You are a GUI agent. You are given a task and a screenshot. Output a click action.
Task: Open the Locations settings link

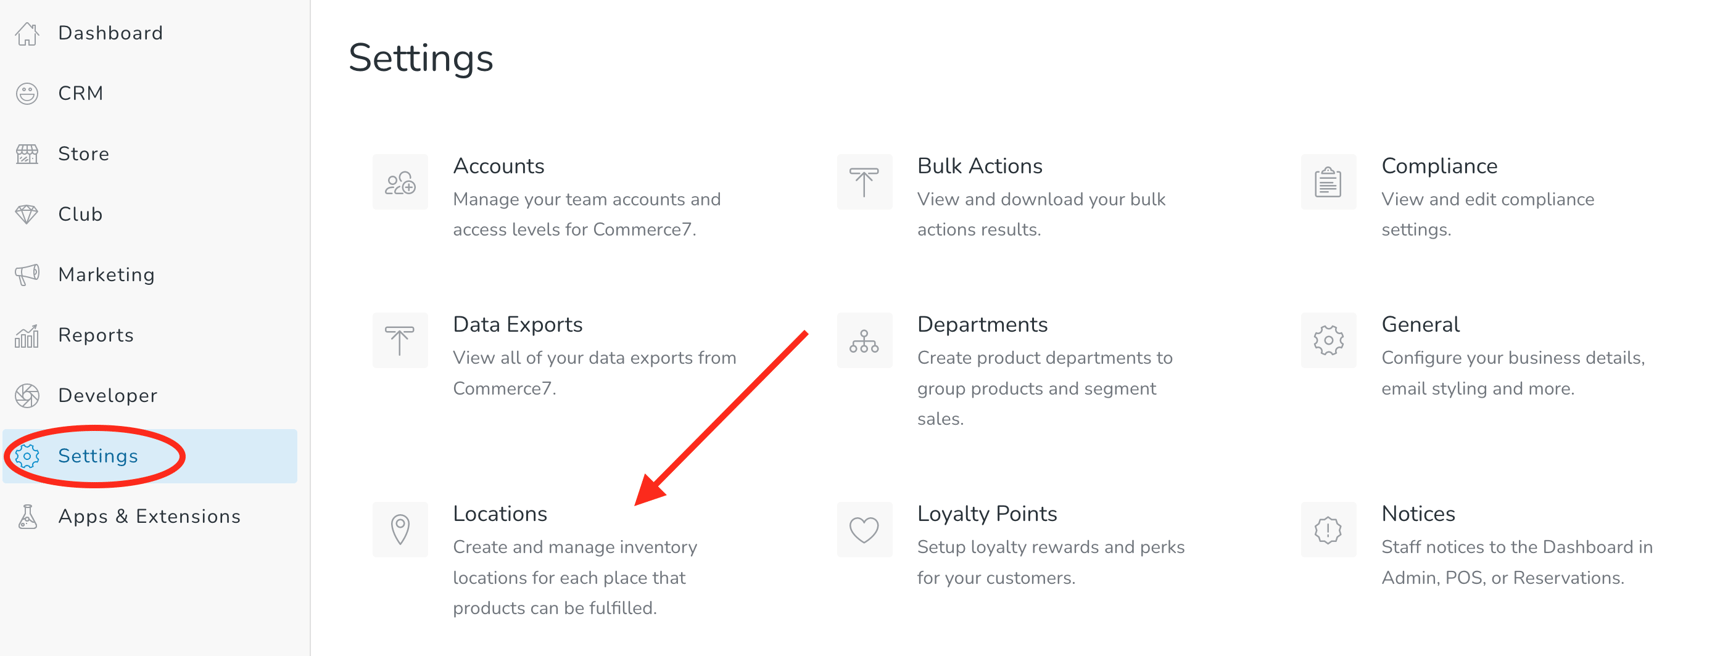click(500, 514)
